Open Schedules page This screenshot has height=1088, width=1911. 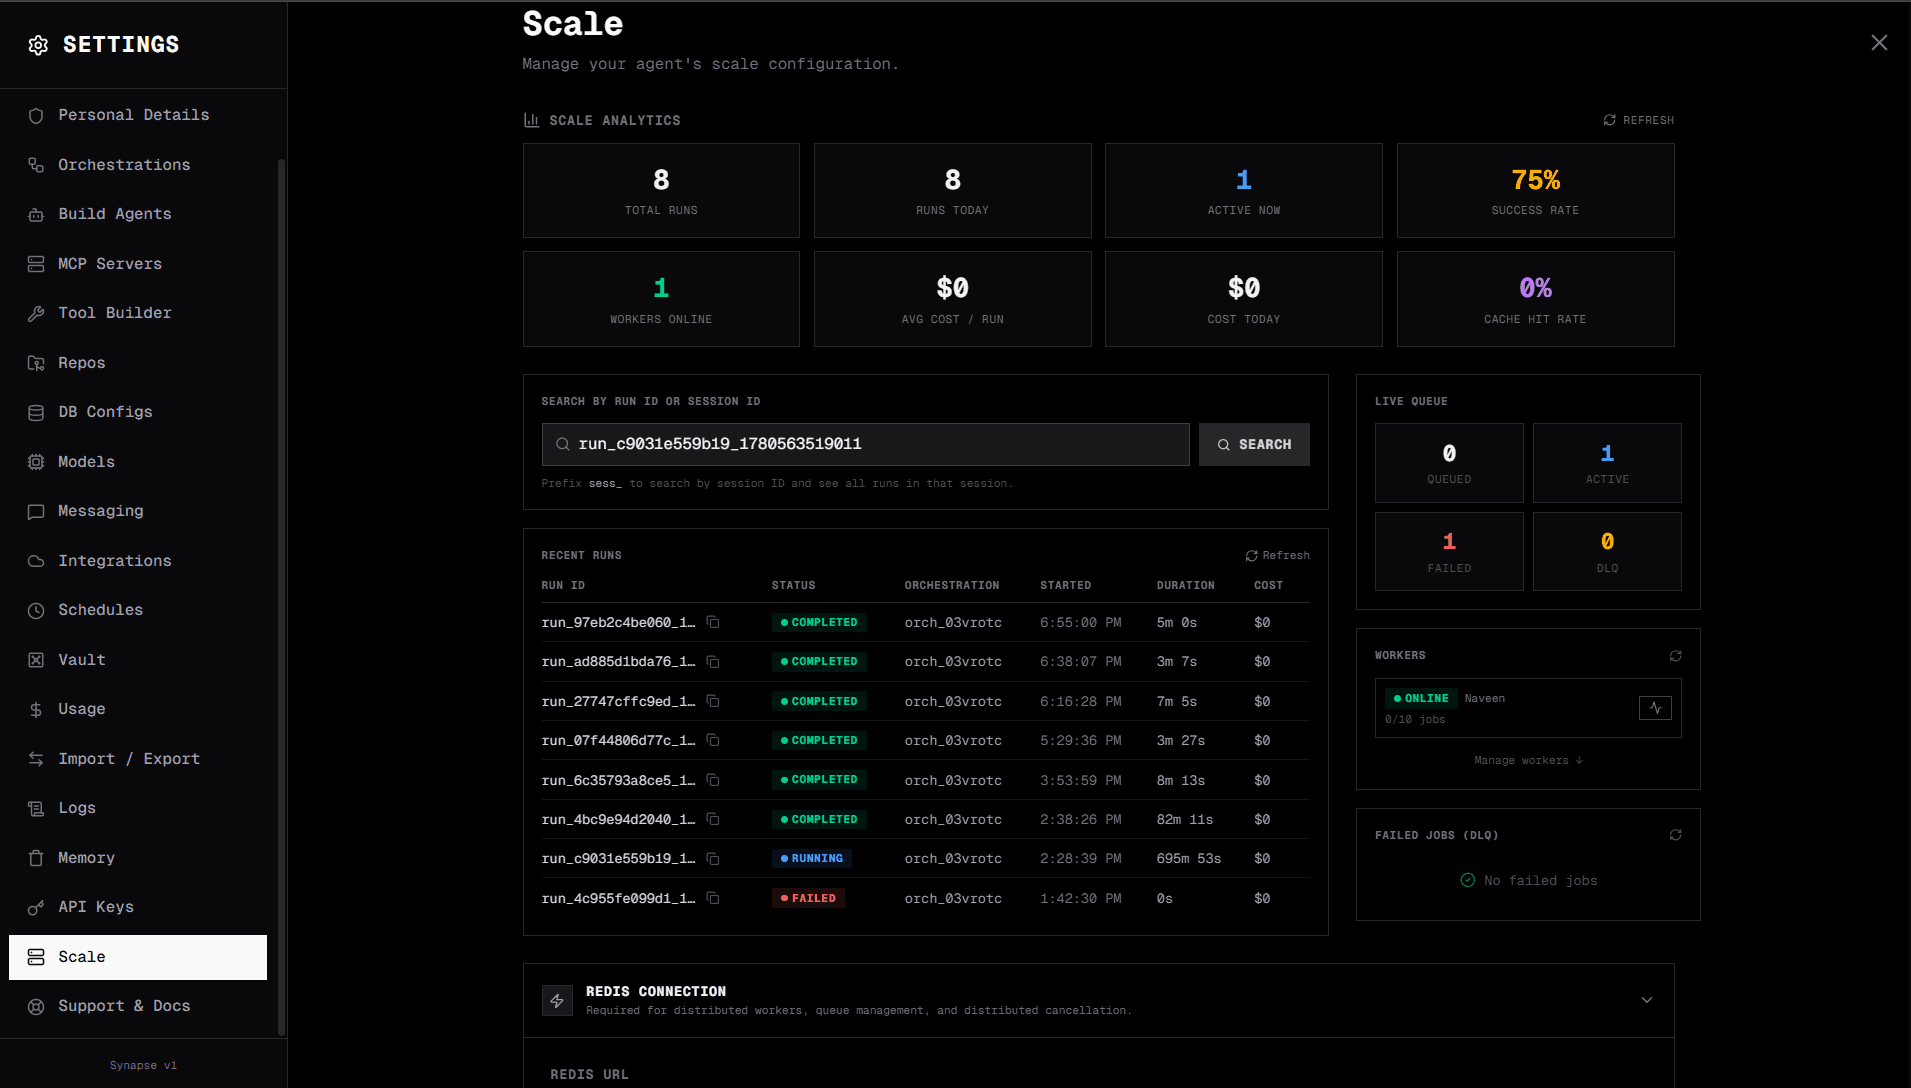point(138,610)
